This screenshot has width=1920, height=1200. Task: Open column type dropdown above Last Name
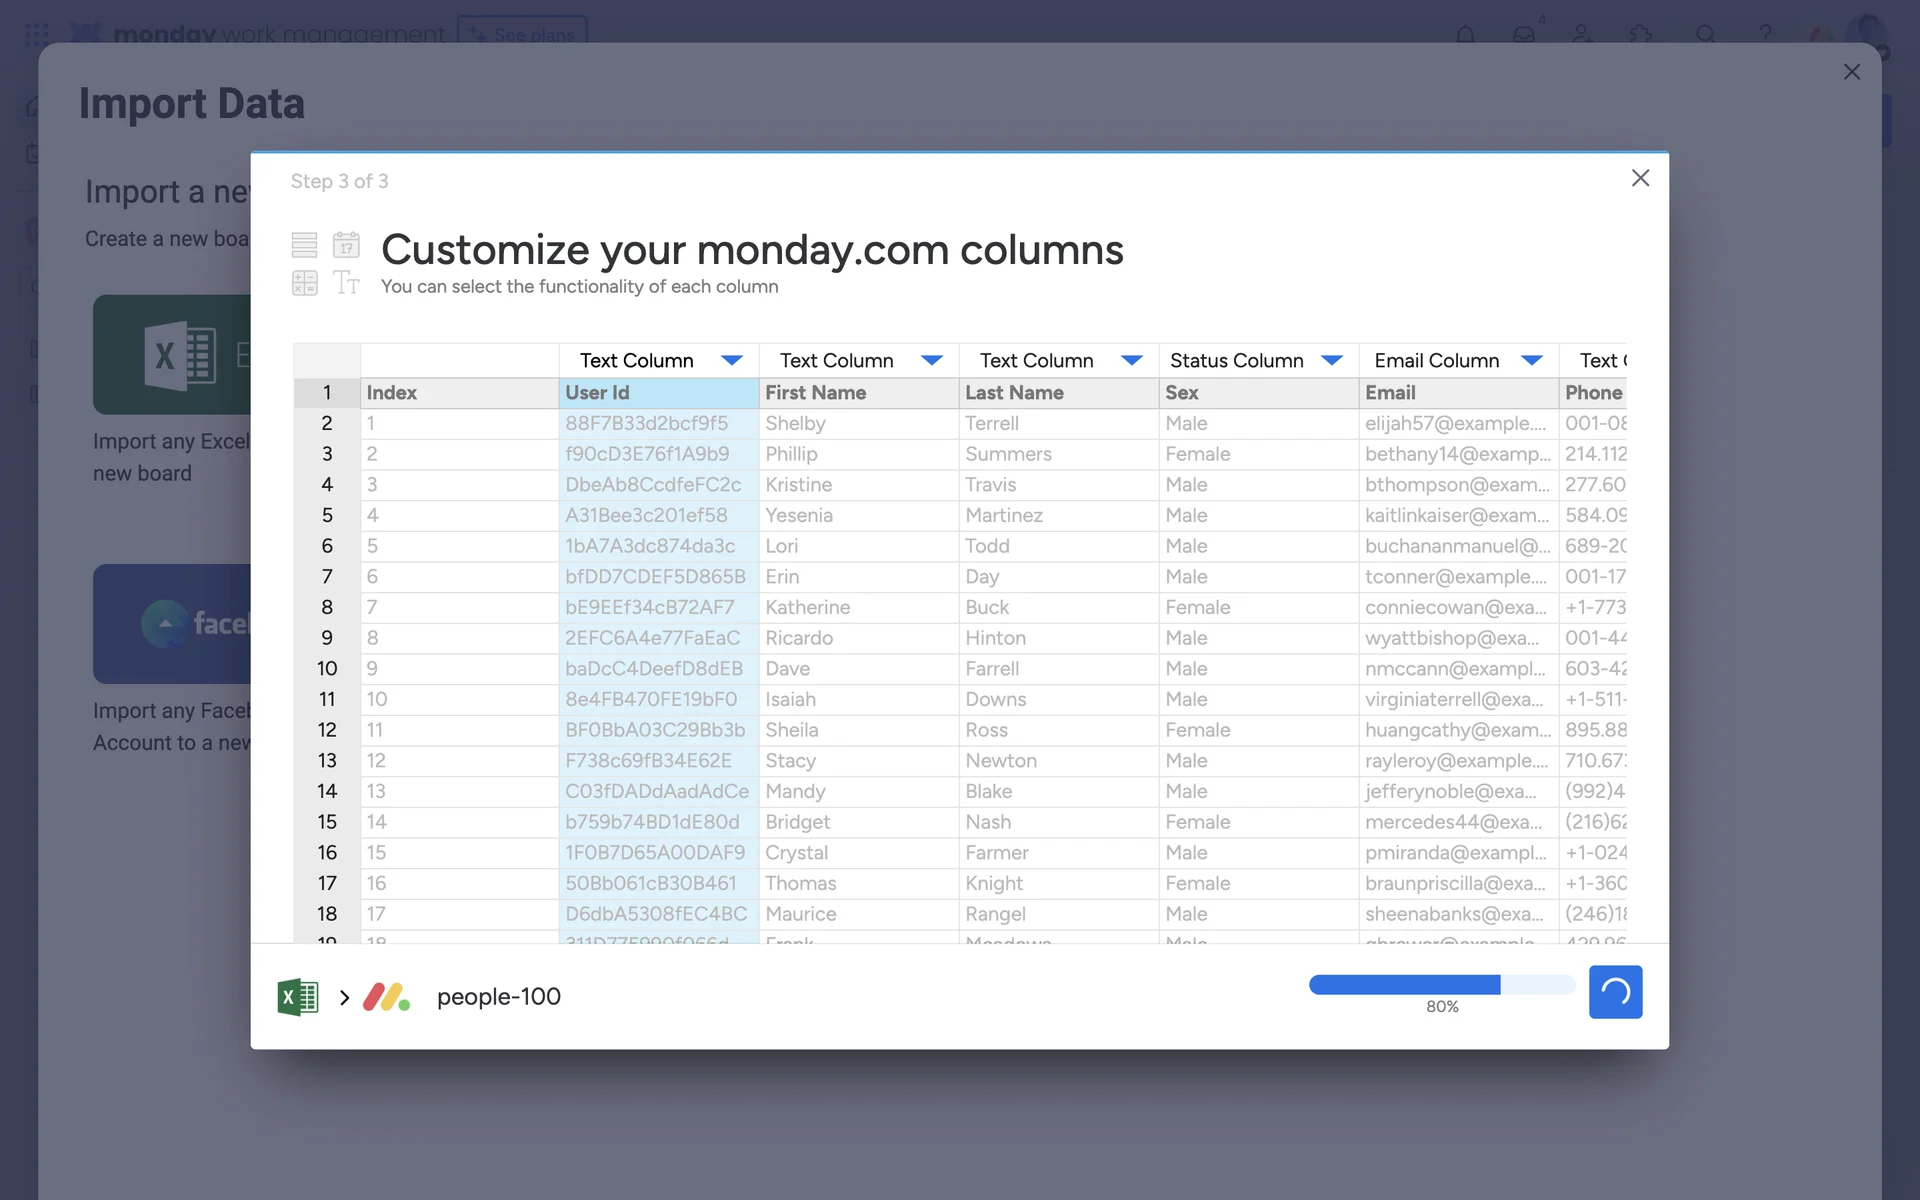point(1132,360)
